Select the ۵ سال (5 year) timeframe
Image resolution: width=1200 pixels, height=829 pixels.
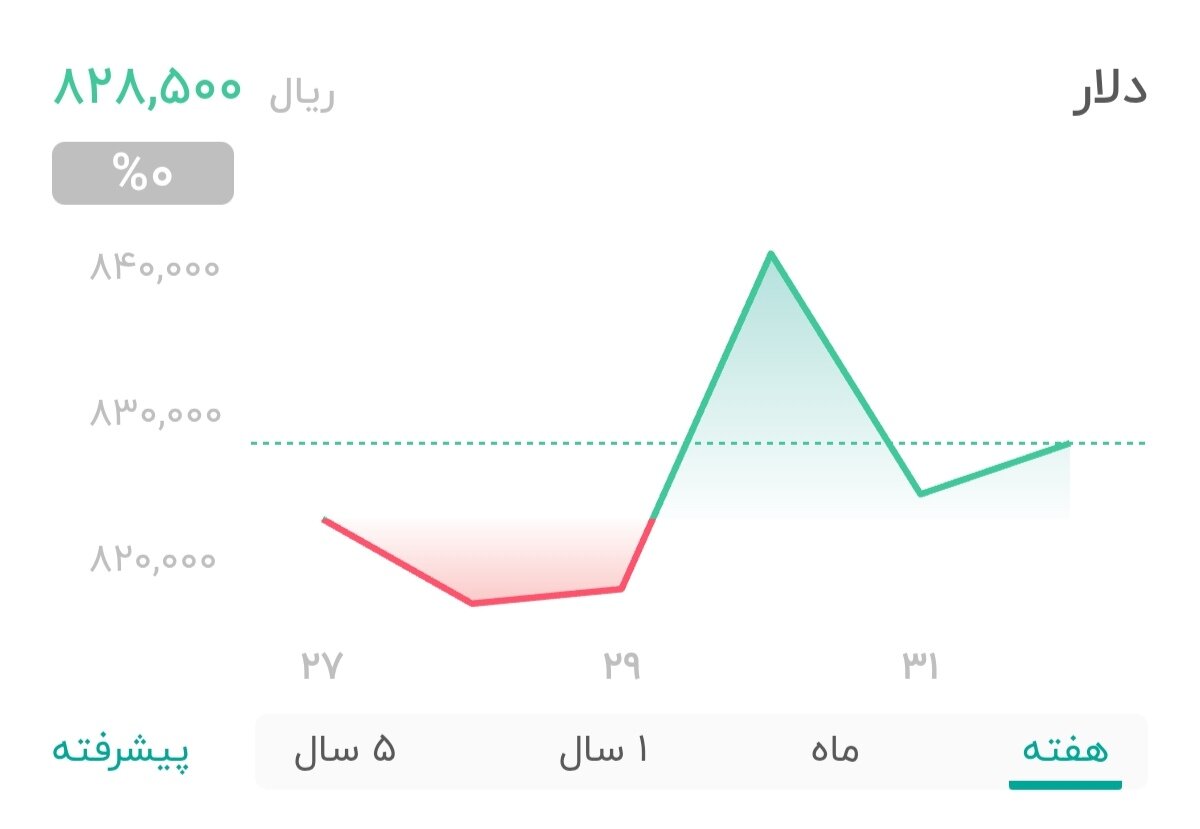click(x=344, y=749)
